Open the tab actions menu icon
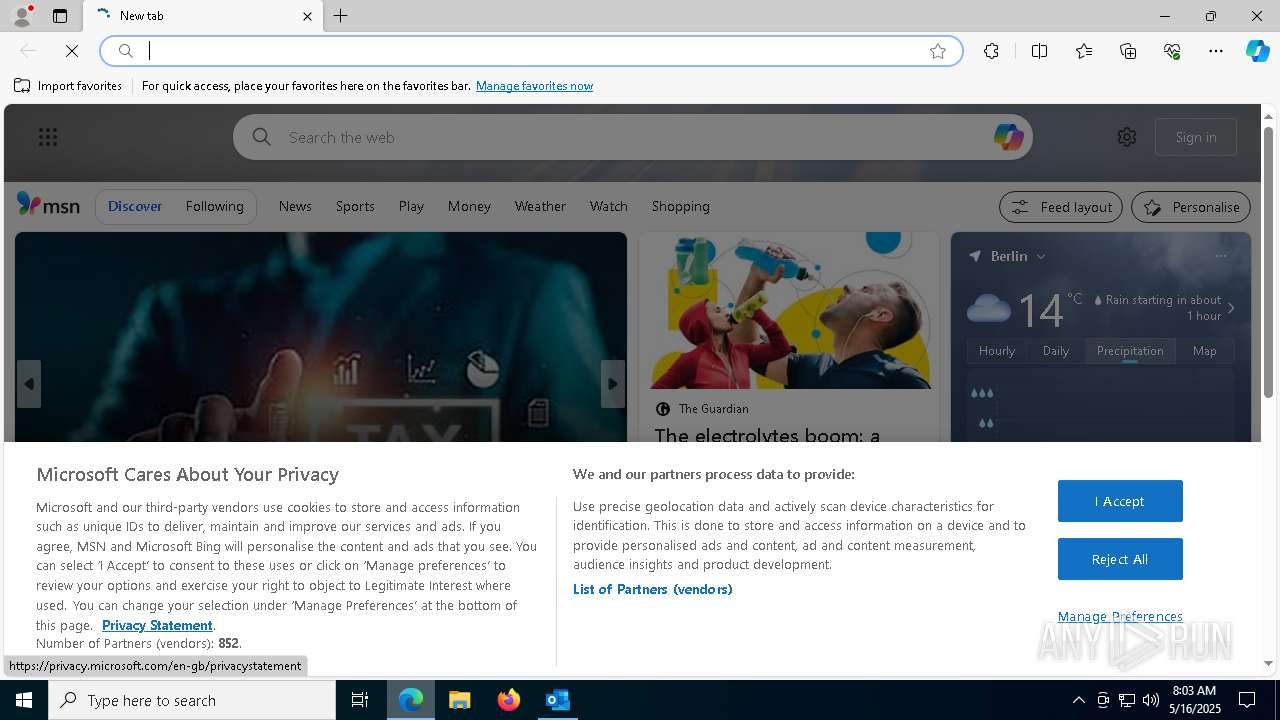This screenshot has width=1280, height=720. pyautogui.click(x=60, y=16)
